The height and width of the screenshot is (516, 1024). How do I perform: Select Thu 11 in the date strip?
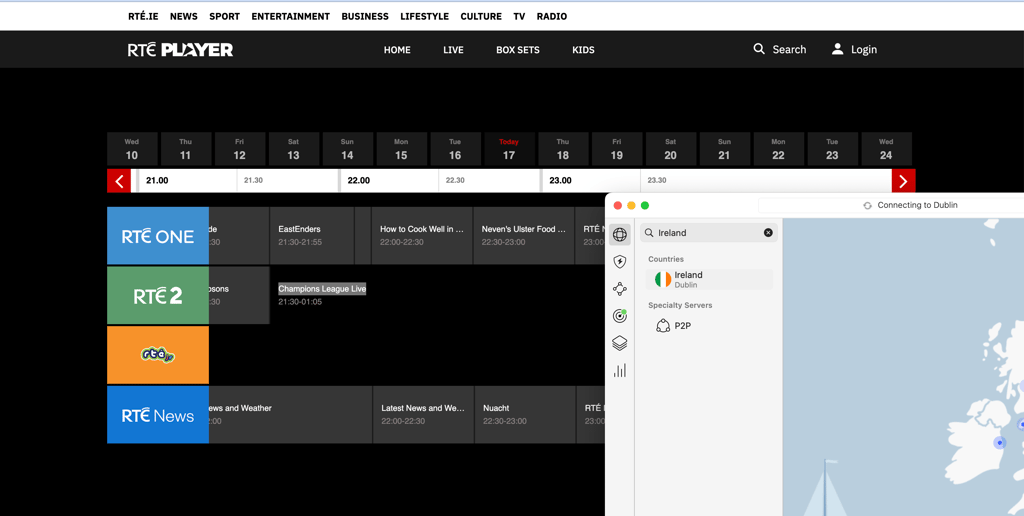(x=185, y=149)
